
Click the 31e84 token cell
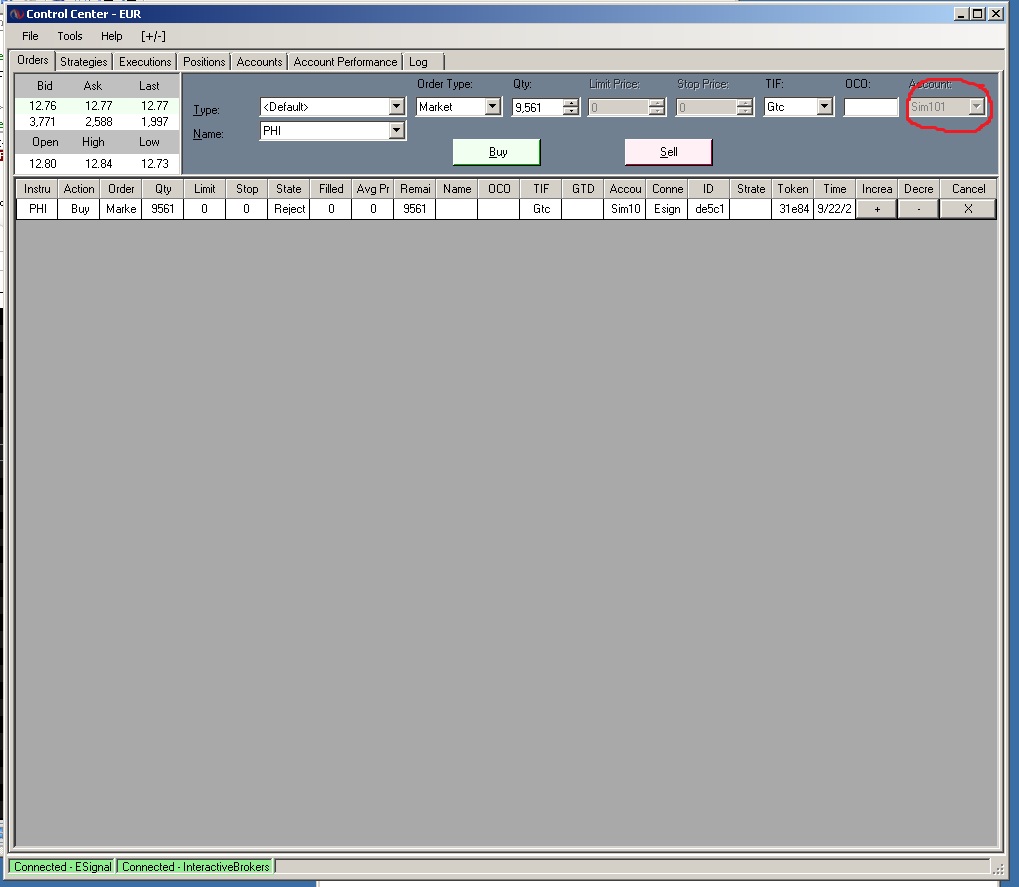click(x=793, y=209)
